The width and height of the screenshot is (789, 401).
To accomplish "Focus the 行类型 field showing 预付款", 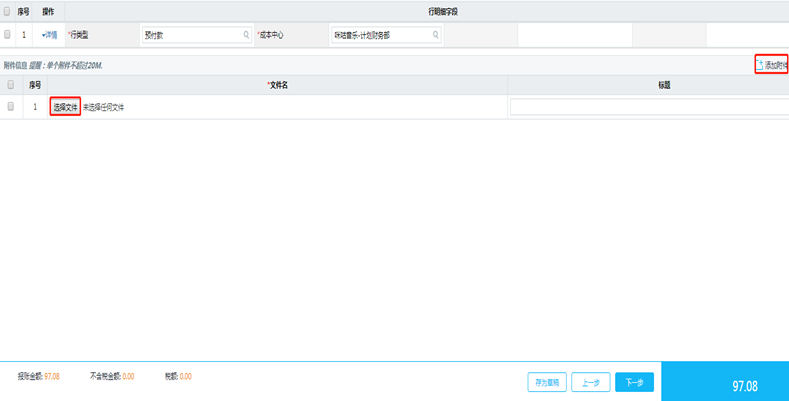I will tap(197, 35).
